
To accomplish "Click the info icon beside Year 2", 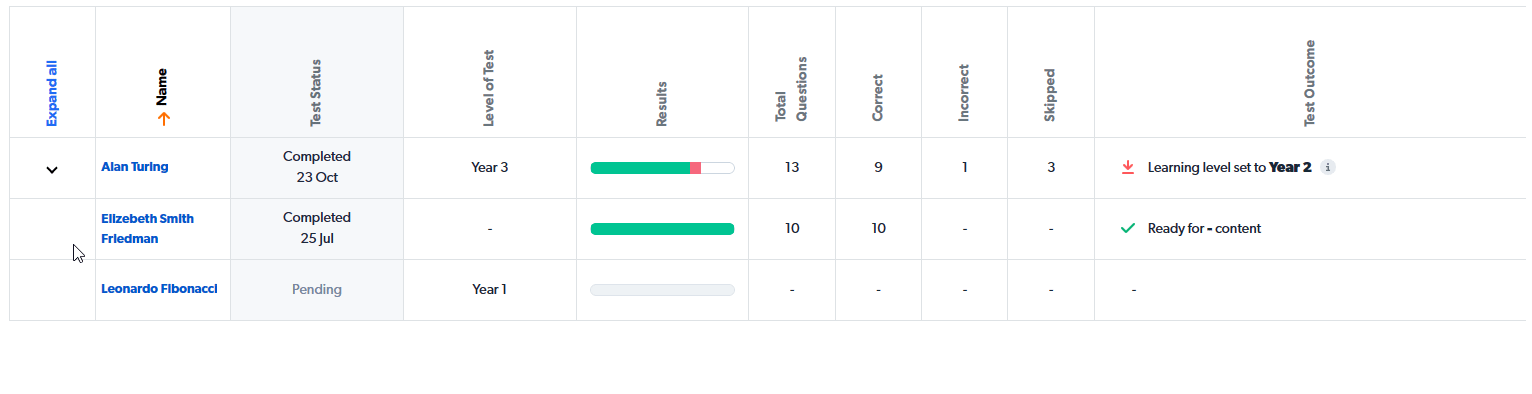I will click(x=1327, y=167).
